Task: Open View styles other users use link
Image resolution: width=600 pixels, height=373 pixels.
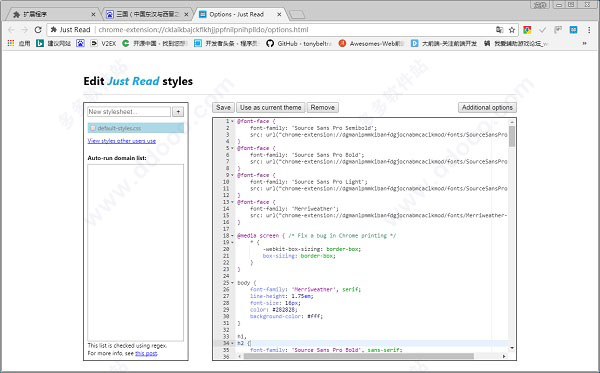Action: click(122, 141)
